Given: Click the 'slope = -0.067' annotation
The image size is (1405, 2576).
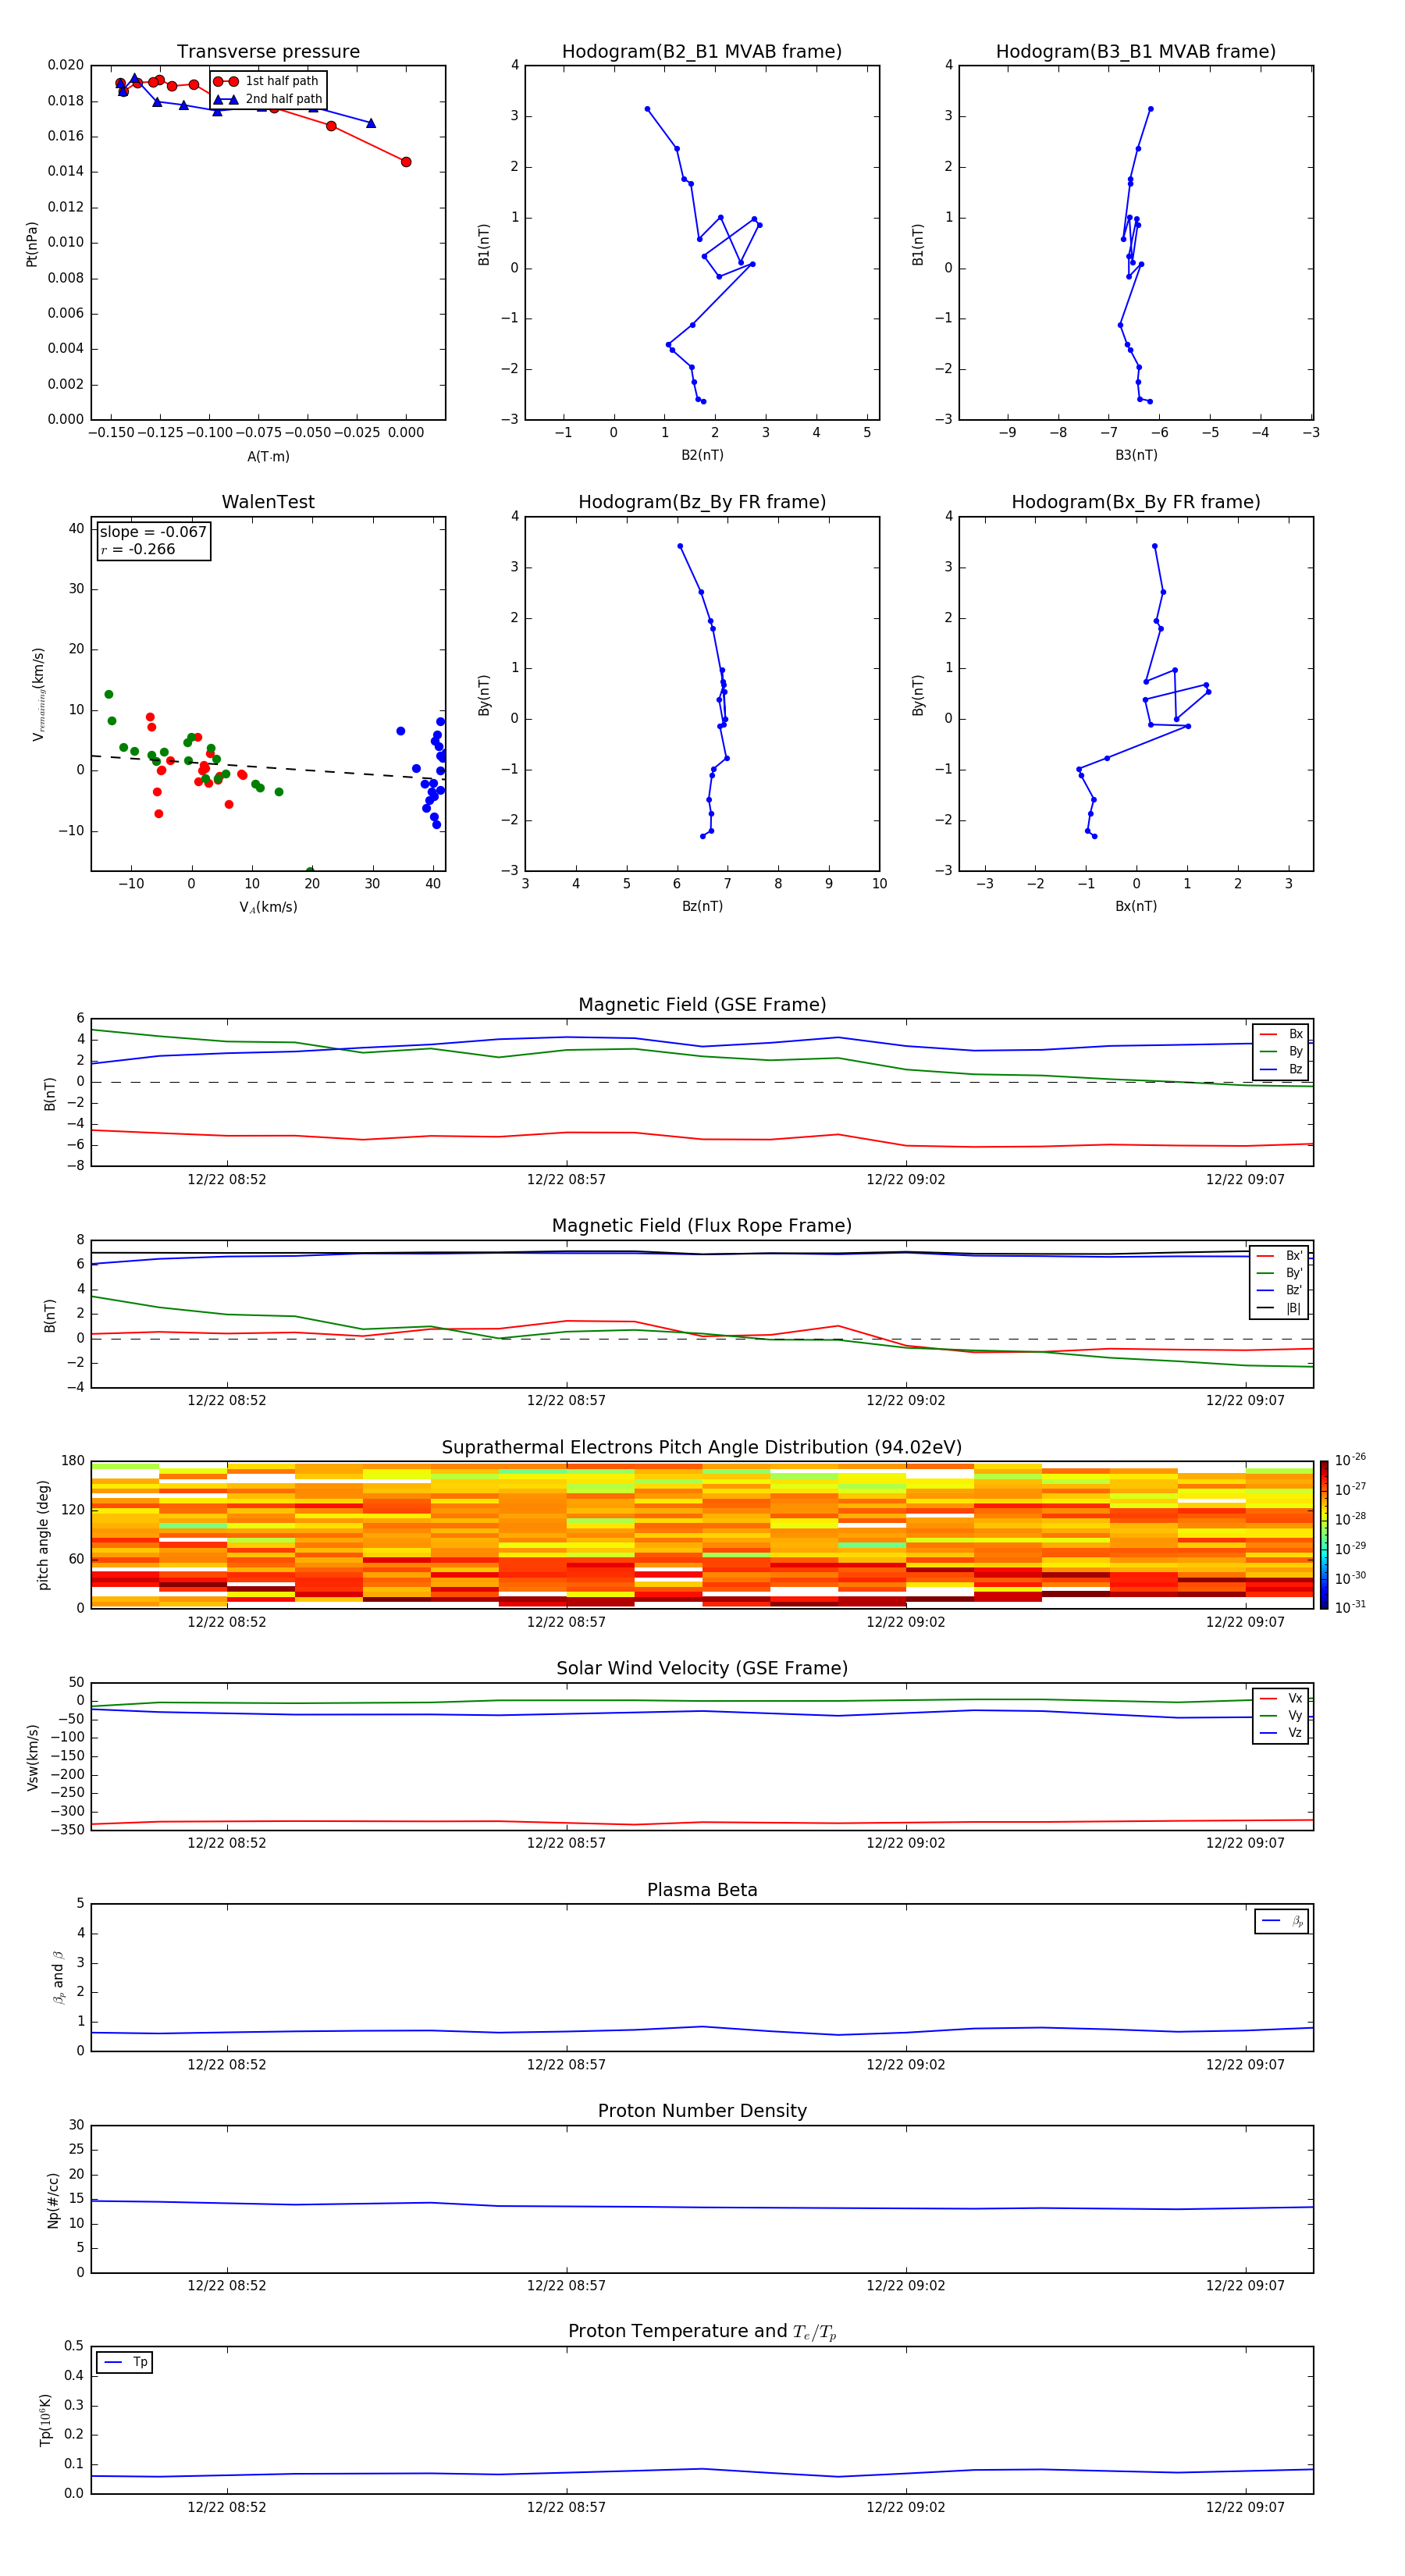Looking at the screenshot, I should point(153,532).
